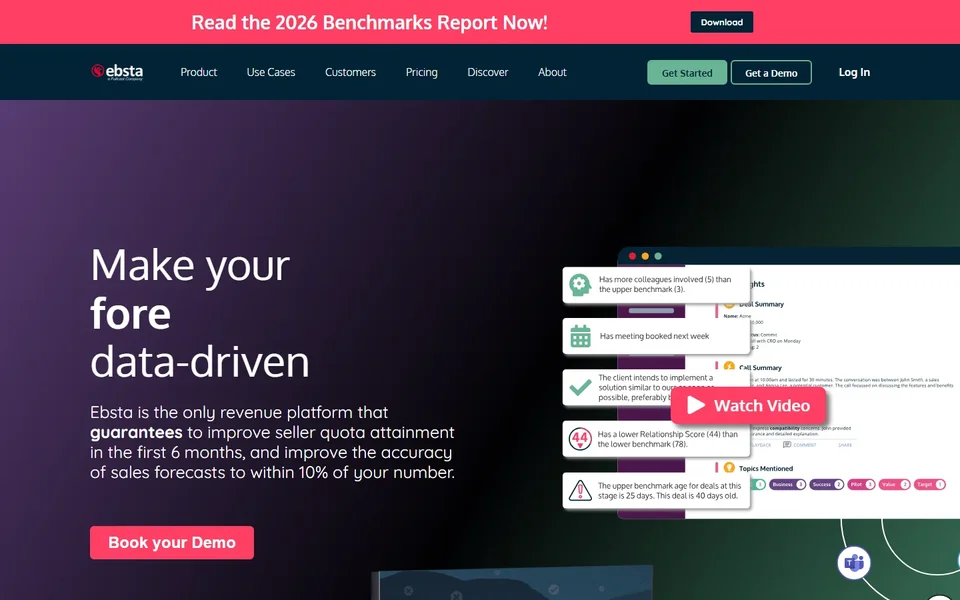Click the 'Call Summary' heading
The image size is (960, 600).
[760, 367]
